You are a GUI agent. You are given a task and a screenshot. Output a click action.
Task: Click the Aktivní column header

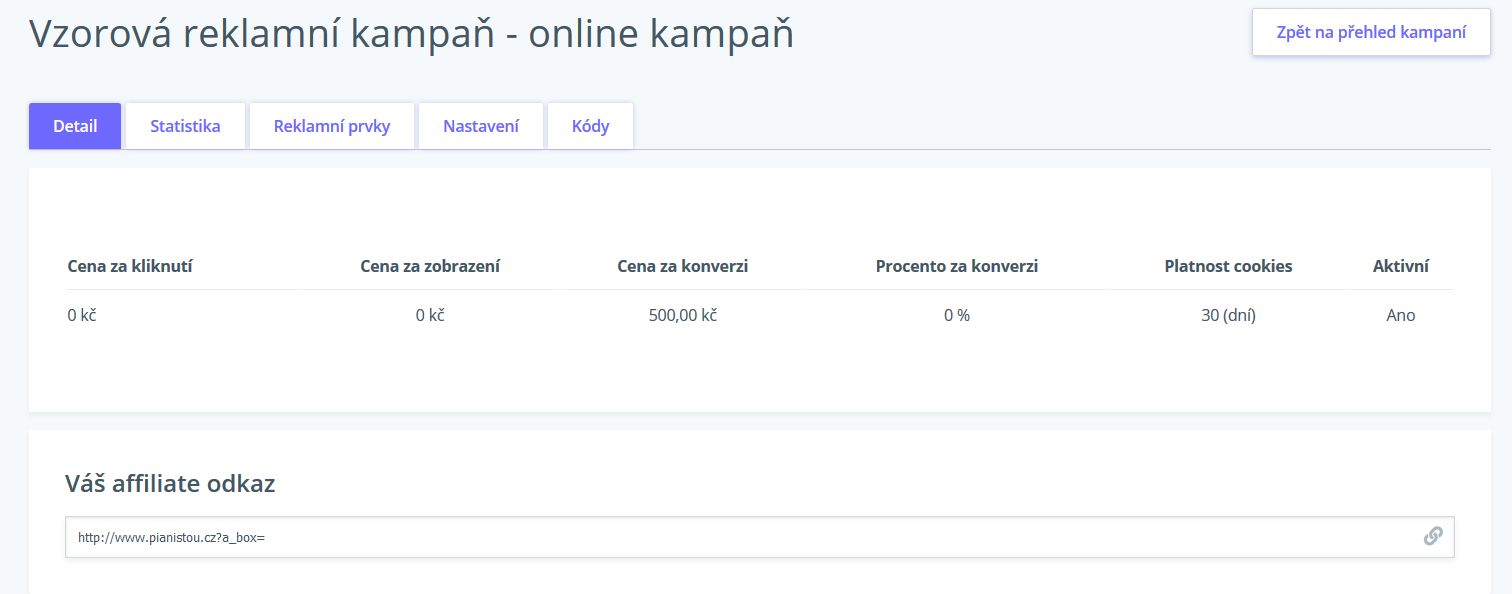click(x=1400, y=266)
